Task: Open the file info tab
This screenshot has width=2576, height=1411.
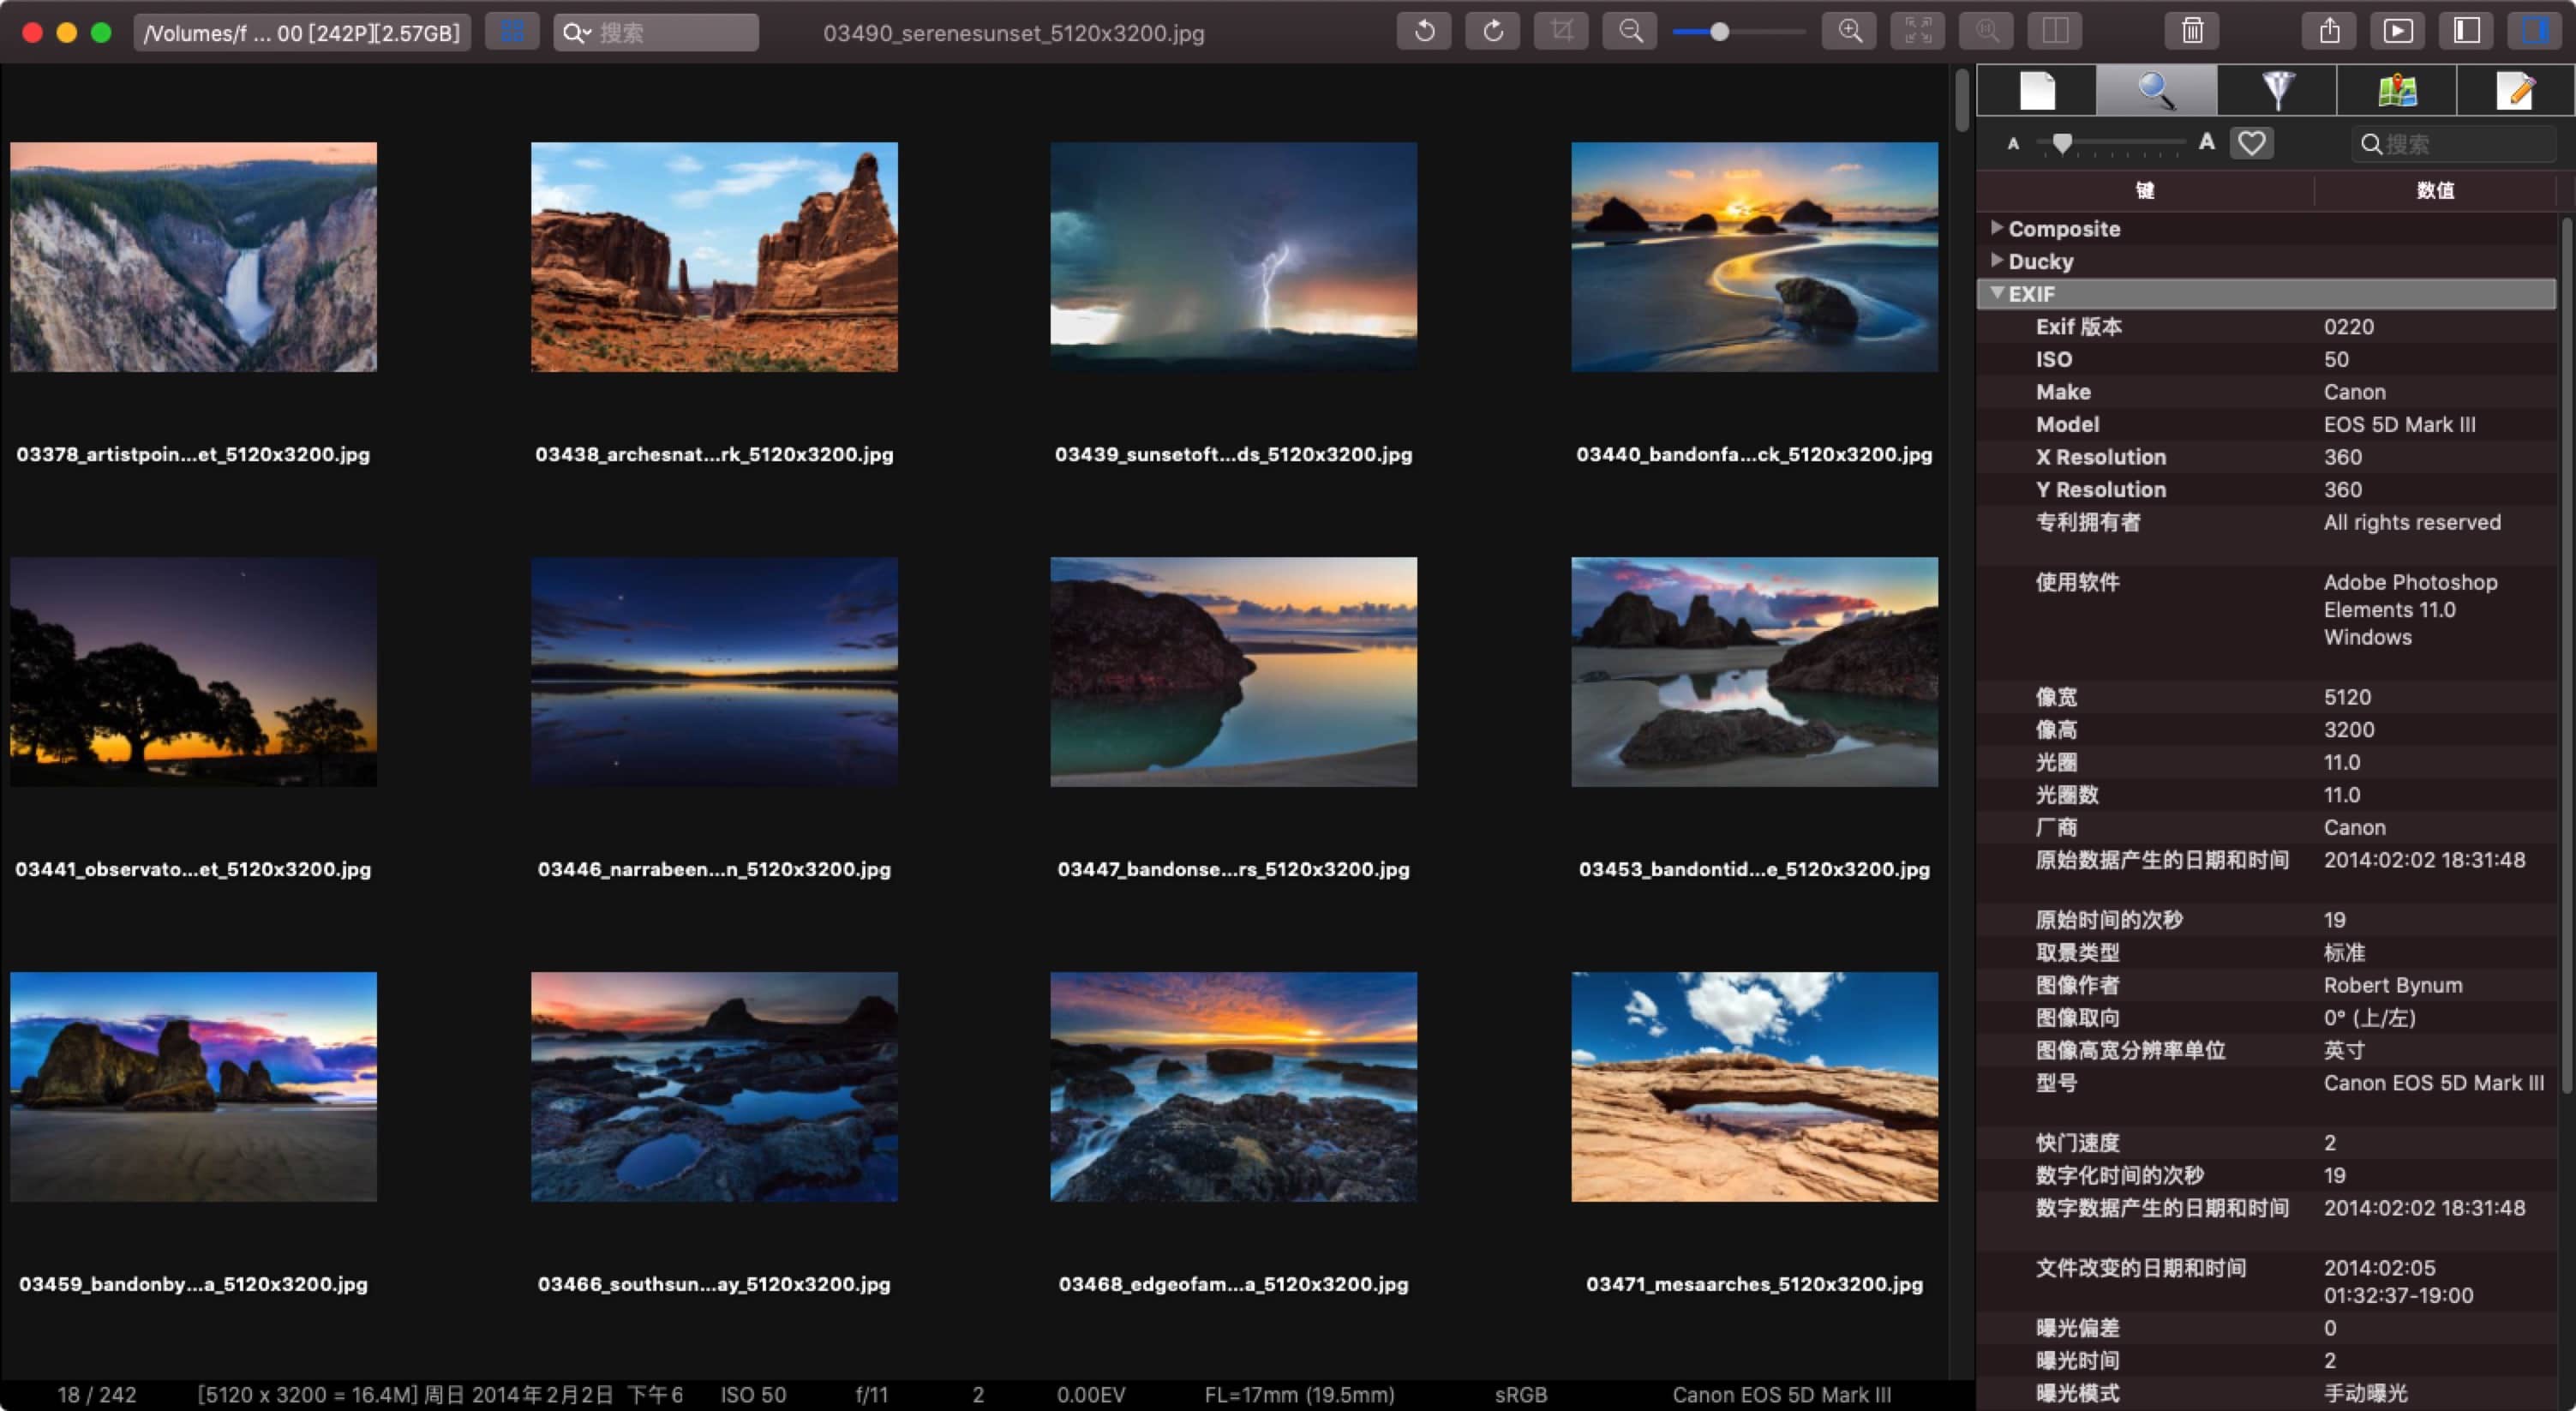Action: point(2037,91)
